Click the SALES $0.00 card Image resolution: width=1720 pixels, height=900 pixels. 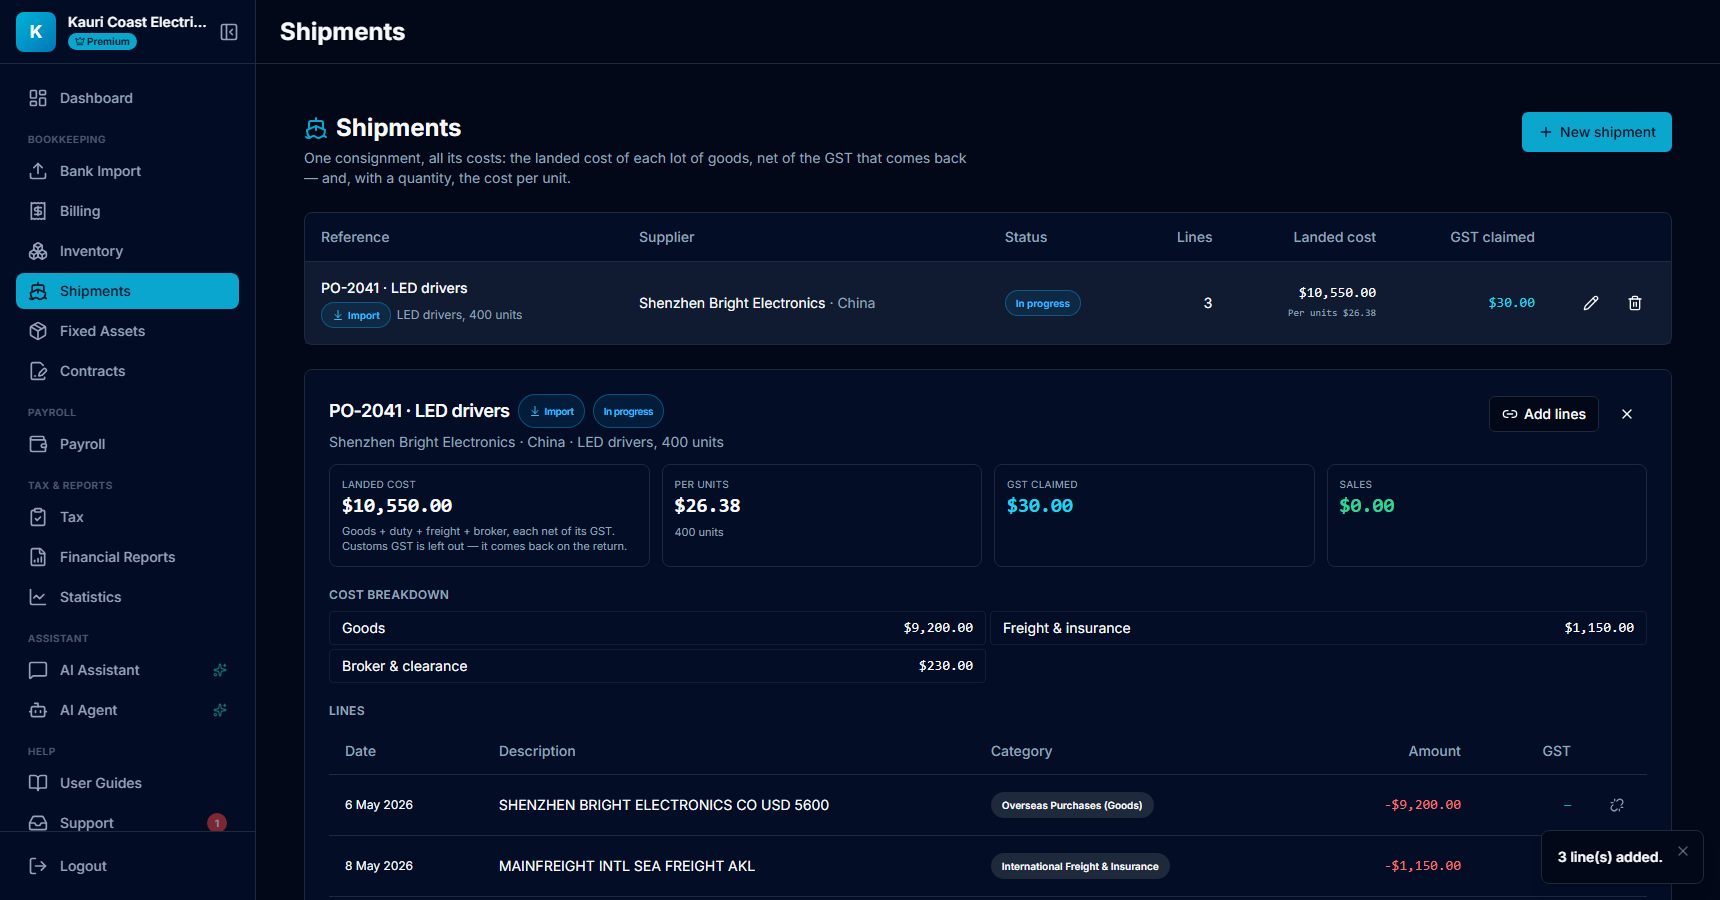[x=1486, y=515]
